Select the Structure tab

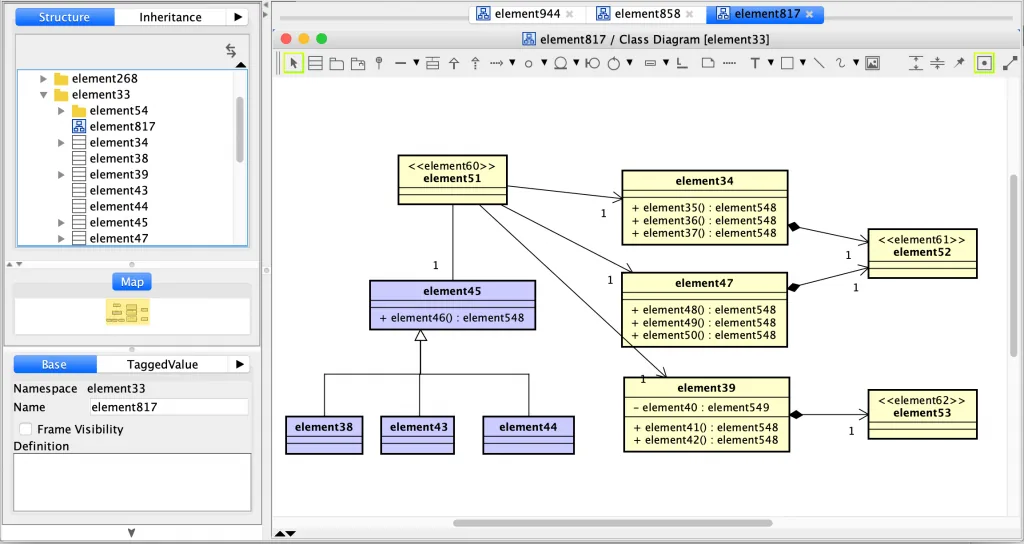pyautogui.click(x=64, y=17)
